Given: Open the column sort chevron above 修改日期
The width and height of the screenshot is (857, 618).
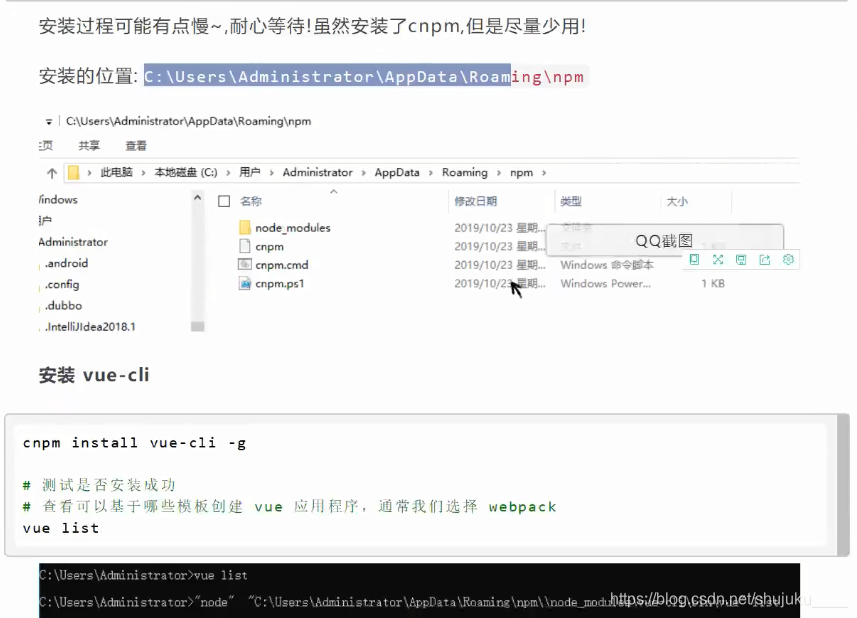Looking at the screenshot, I should tap(334, 191).
